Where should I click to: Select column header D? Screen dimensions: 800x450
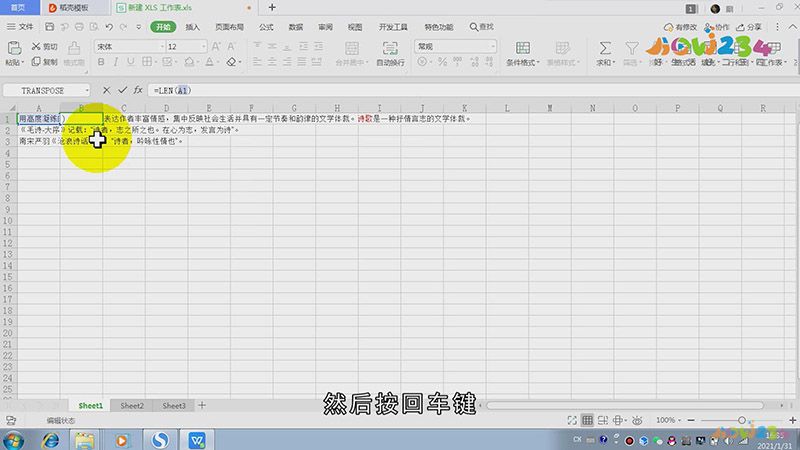tap(166, 108)
